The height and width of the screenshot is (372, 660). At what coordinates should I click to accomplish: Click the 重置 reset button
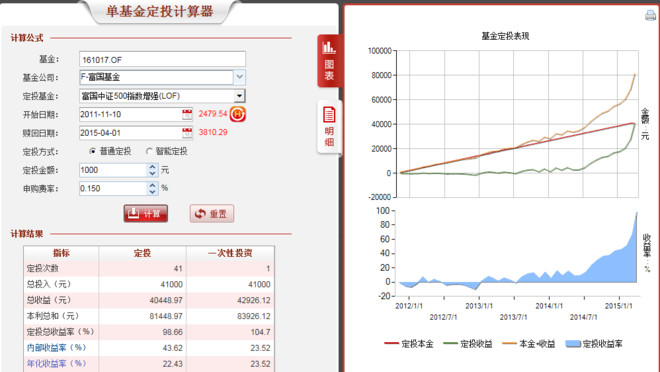coord(212,214)
